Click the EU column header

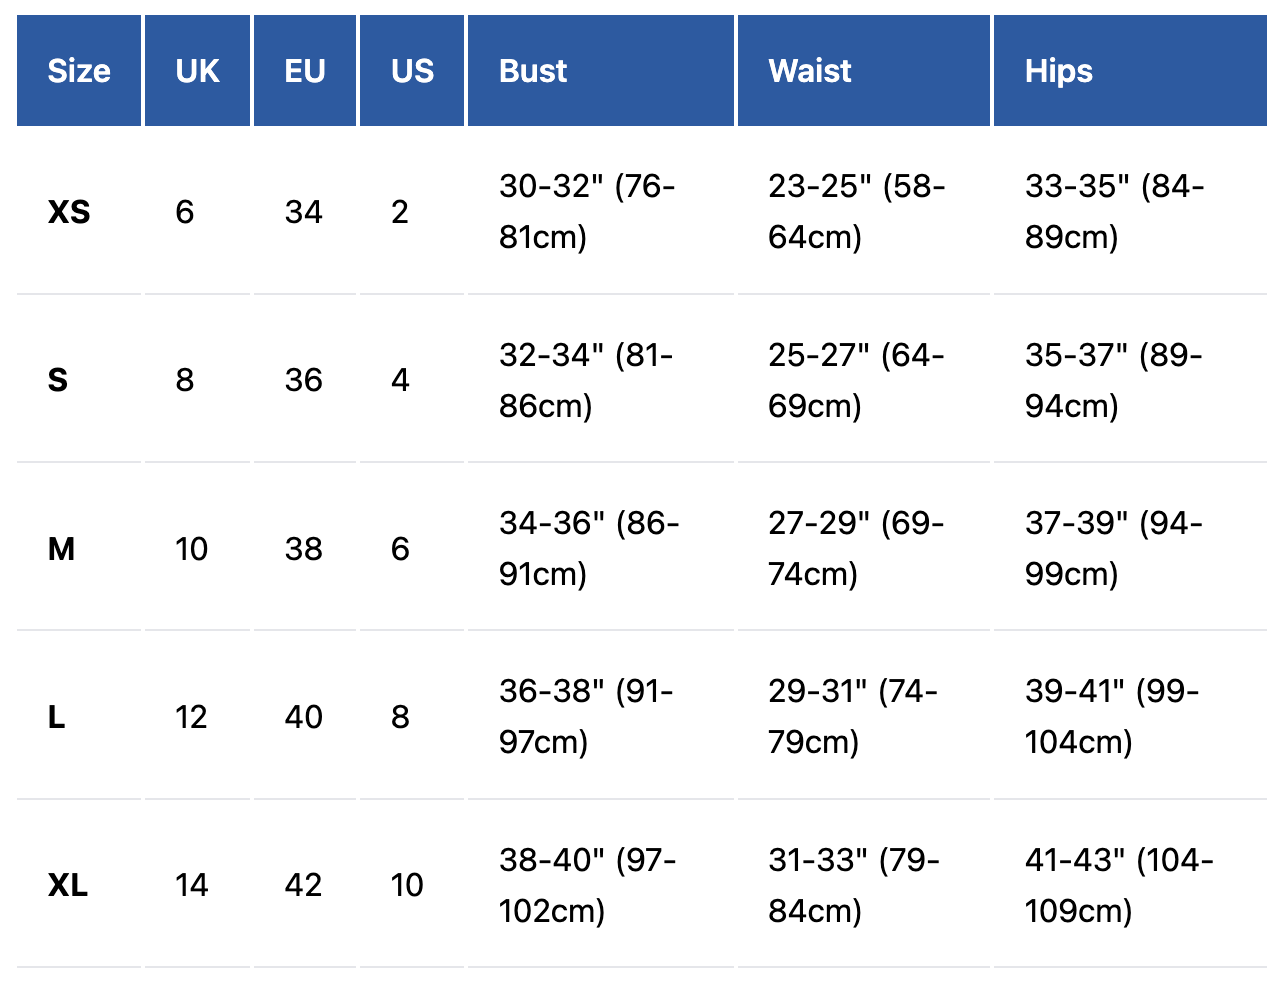(x=305, y=71)
